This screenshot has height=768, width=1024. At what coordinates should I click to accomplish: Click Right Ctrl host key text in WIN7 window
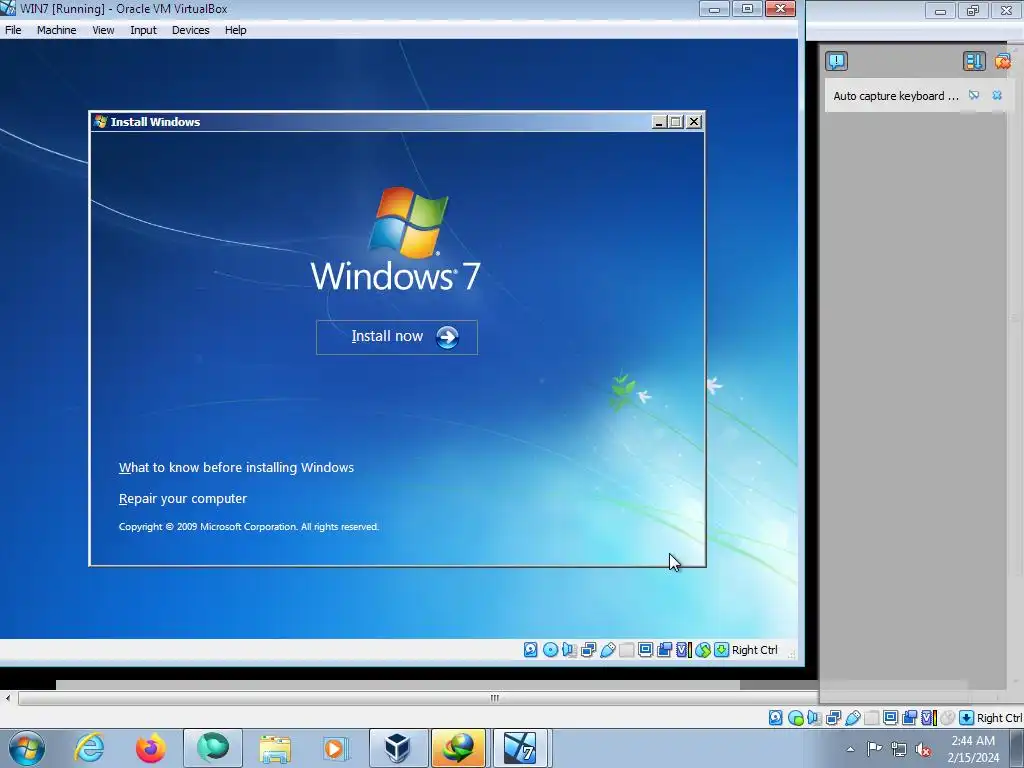click(754, 650)
